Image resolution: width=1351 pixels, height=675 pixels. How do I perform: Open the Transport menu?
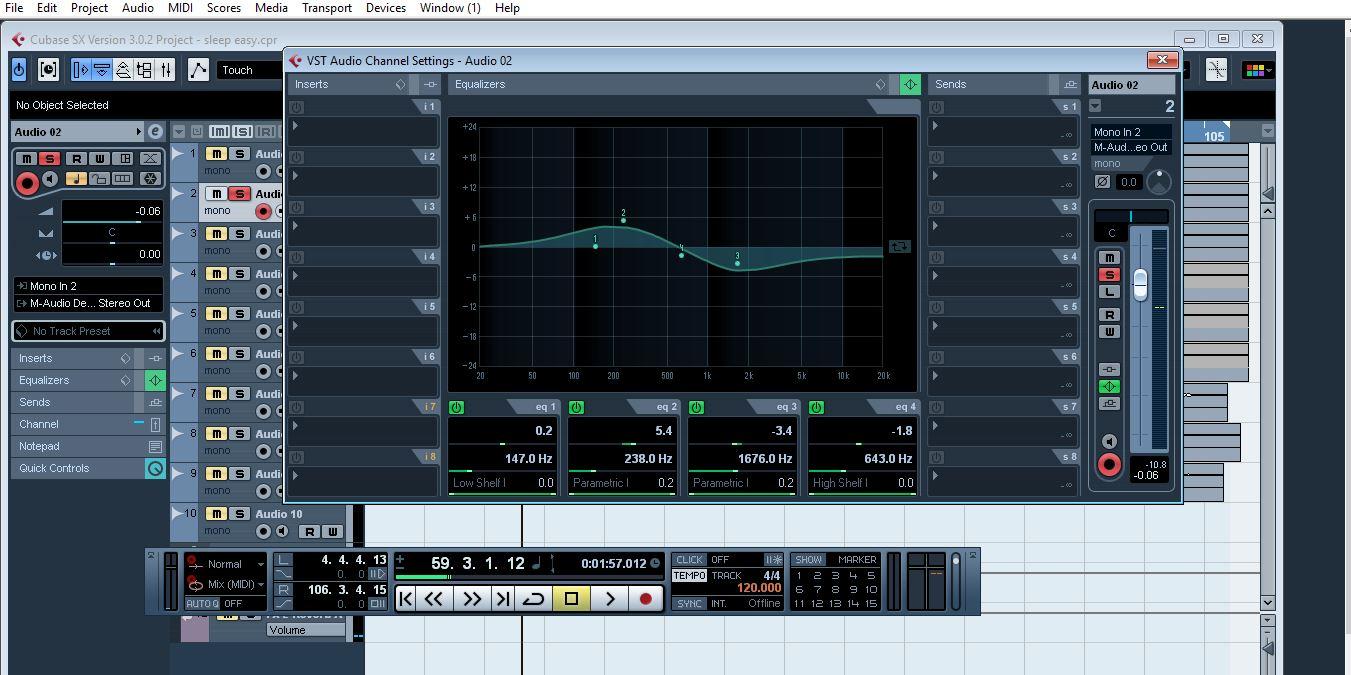[x=326, y=8]
